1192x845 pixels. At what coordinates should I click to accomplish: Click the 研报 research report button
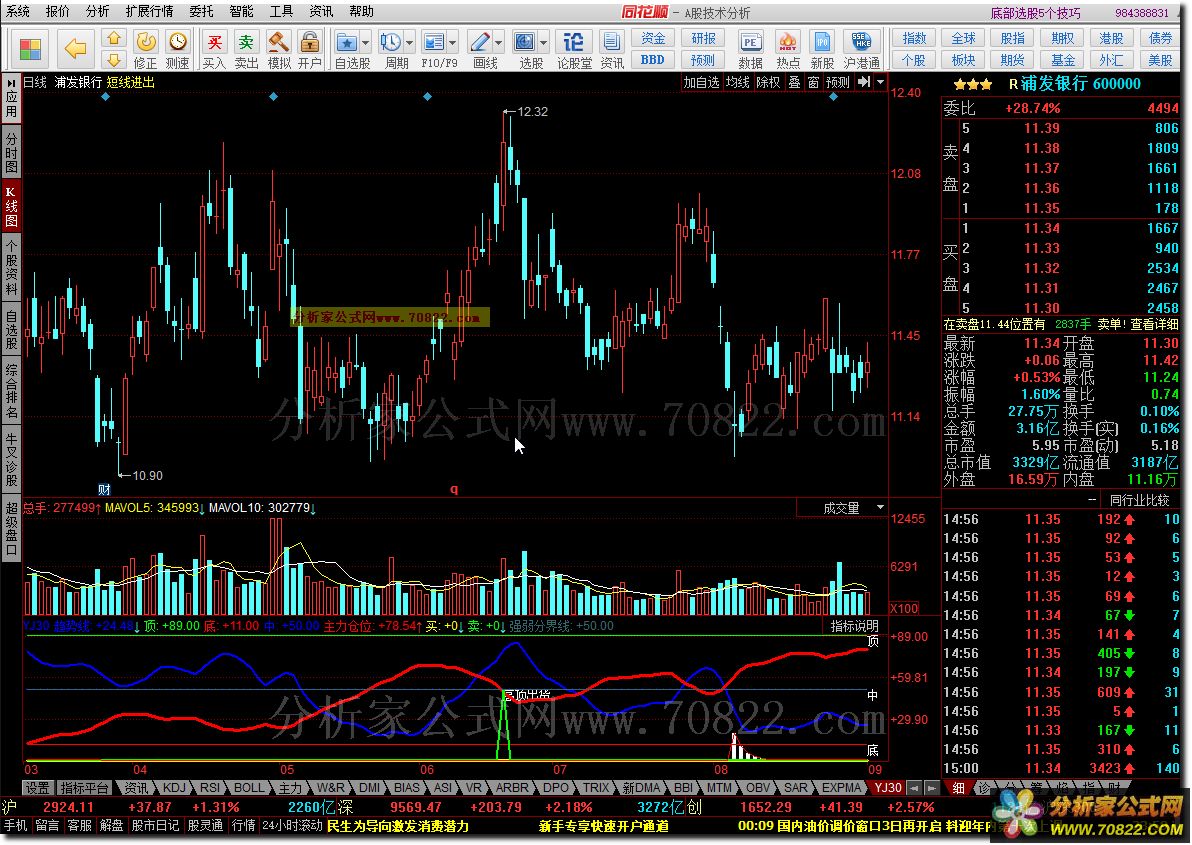pyautogui.click(x=703, y=39)
